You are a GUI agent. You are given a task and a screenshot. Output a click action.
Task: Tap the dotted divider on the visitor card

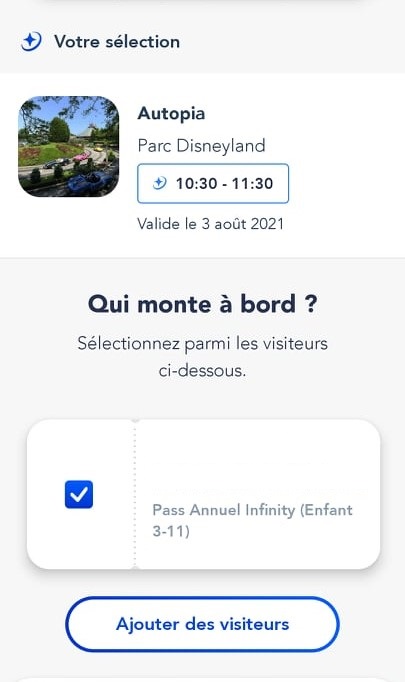[x=135, y=495]
